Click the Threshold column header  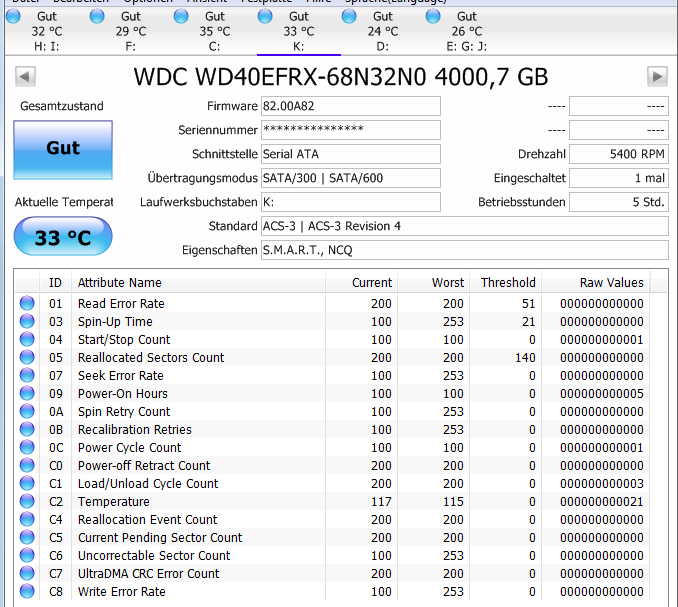pyautogui.click(x=505, y=283)
